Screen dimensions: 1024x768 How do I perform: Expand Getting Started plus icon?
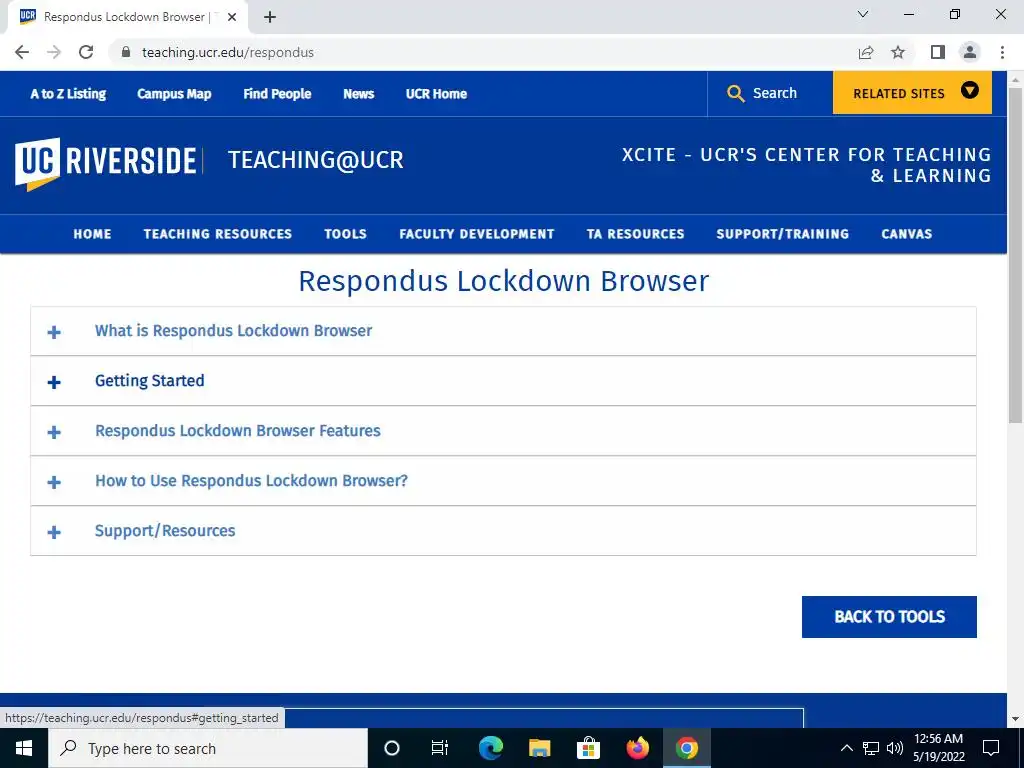[54, 382]
